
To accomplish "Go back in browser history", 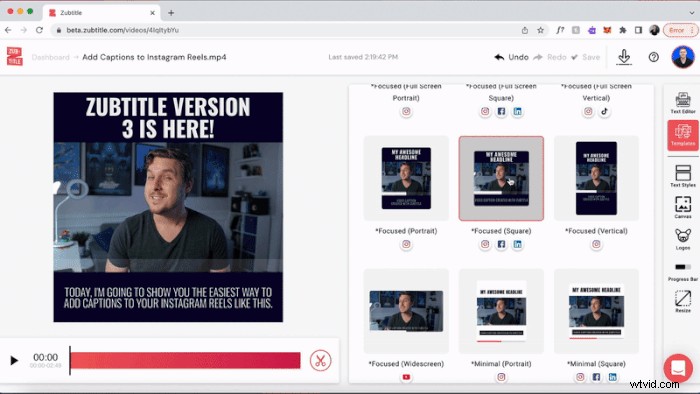I will [8, 30].
